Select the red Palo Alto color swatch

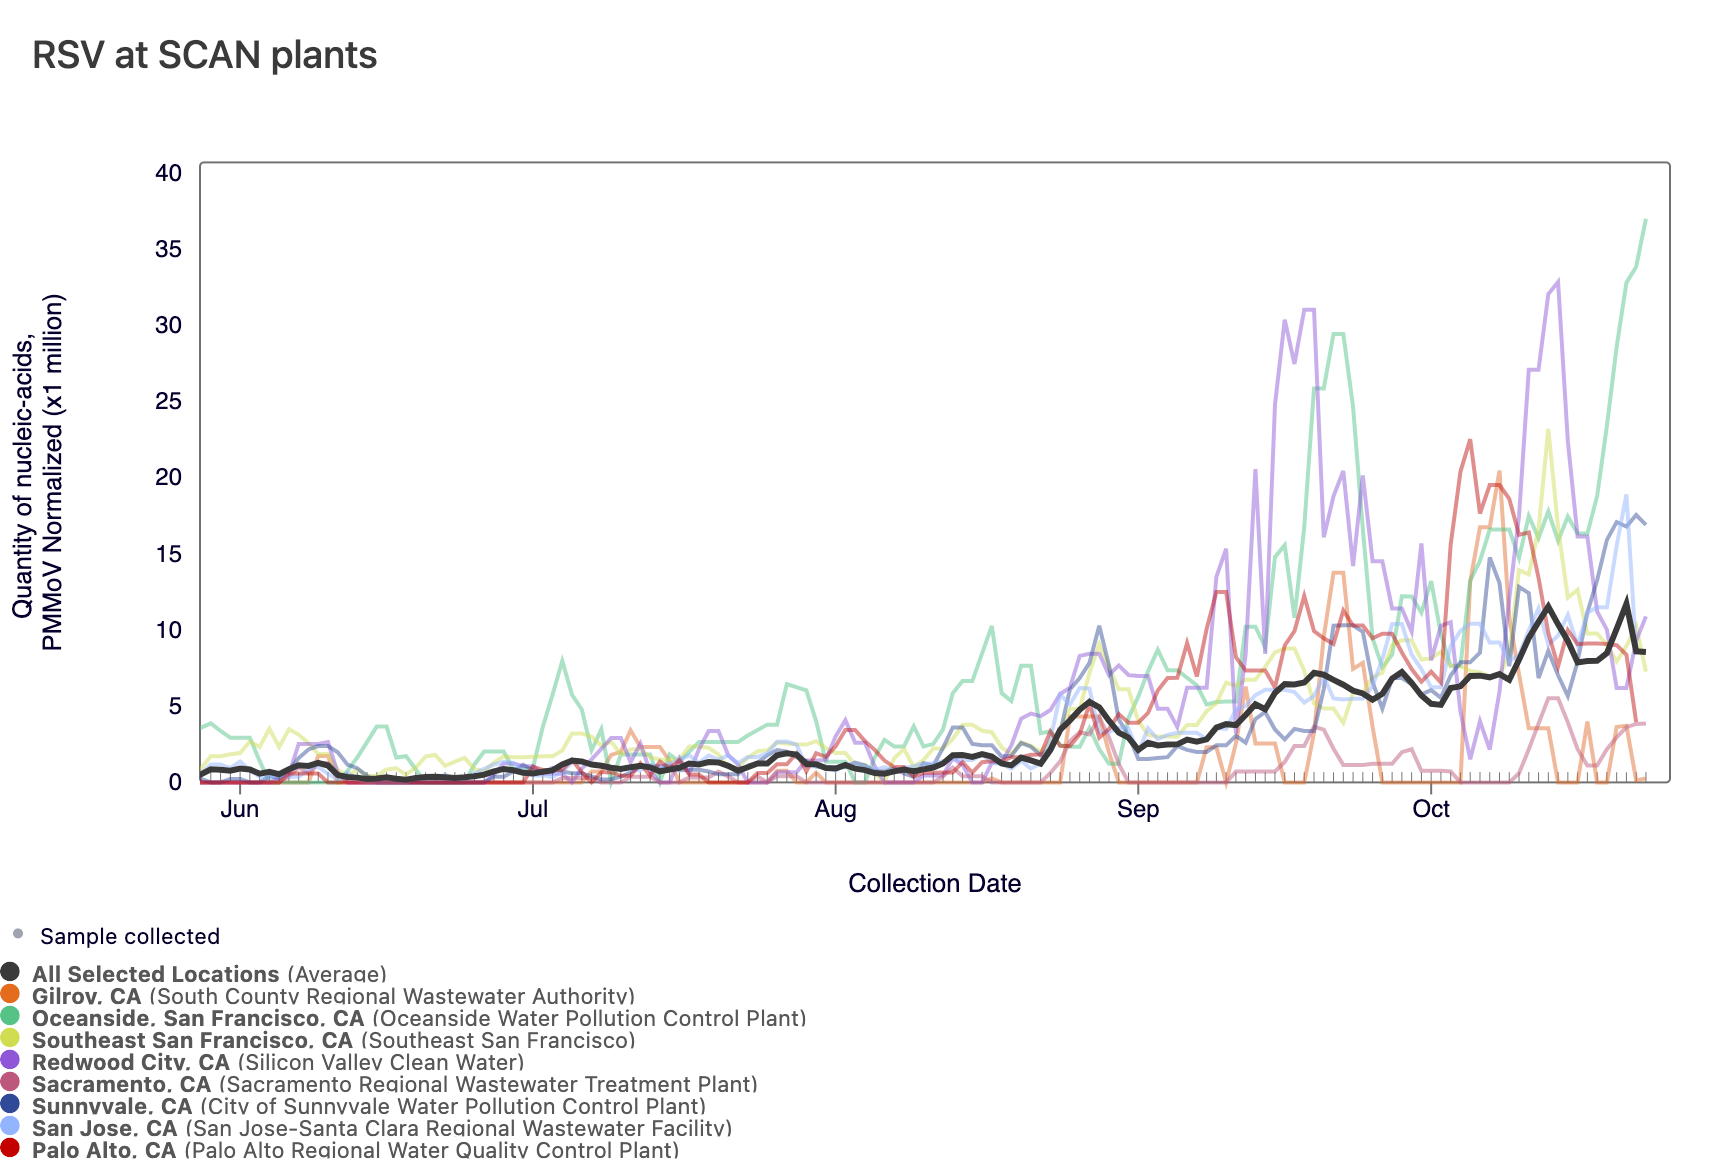(10, 1148)
